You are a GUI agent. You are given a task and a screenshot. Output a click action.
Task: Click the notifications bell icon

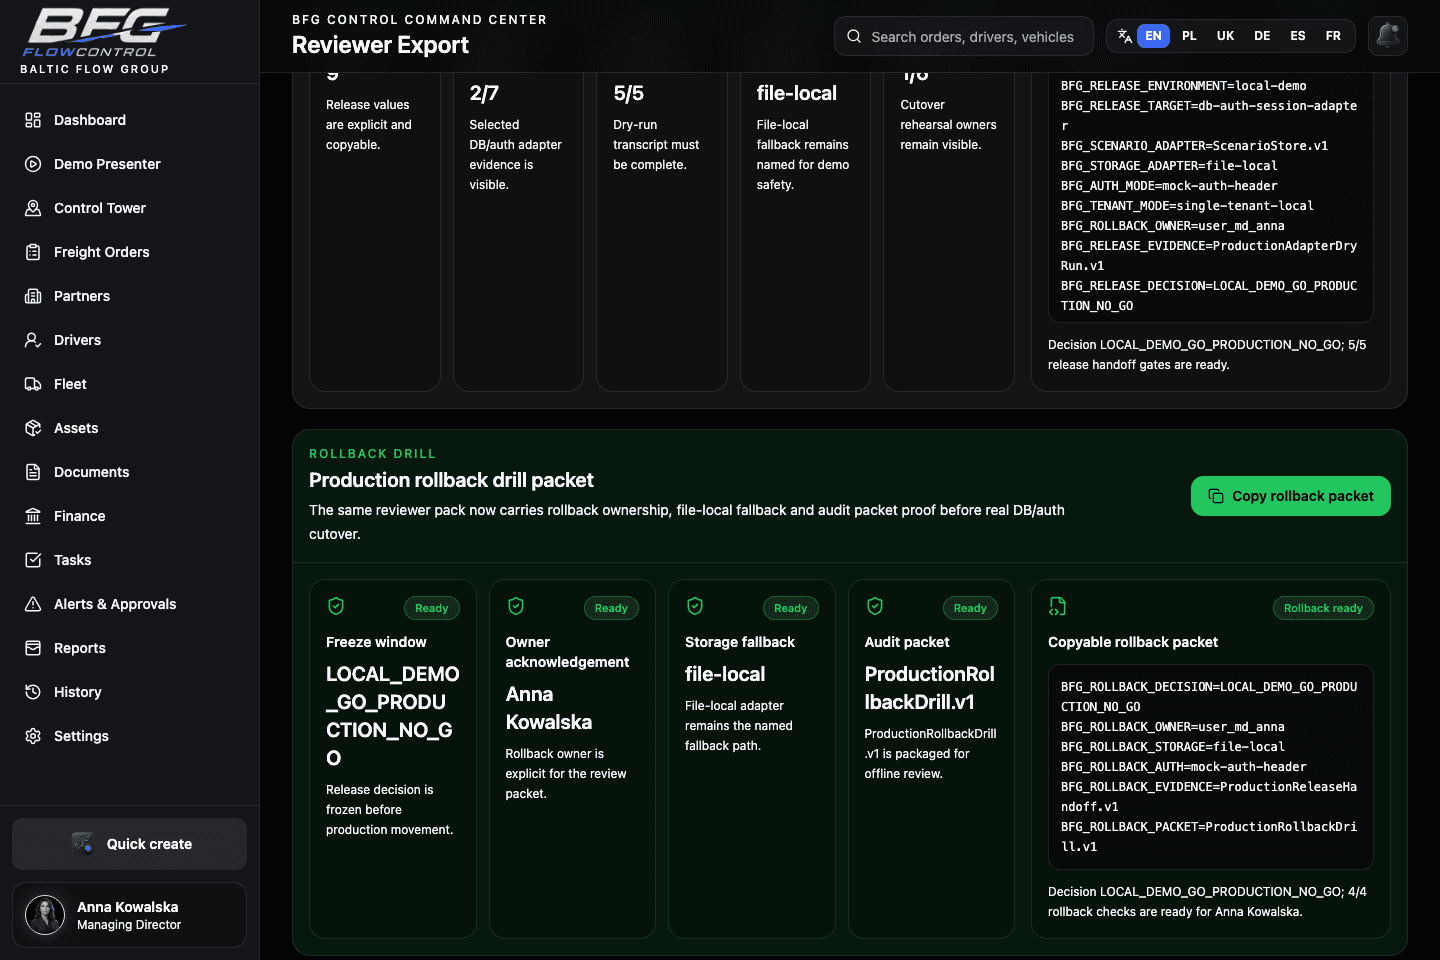[x=1388, y=36]
